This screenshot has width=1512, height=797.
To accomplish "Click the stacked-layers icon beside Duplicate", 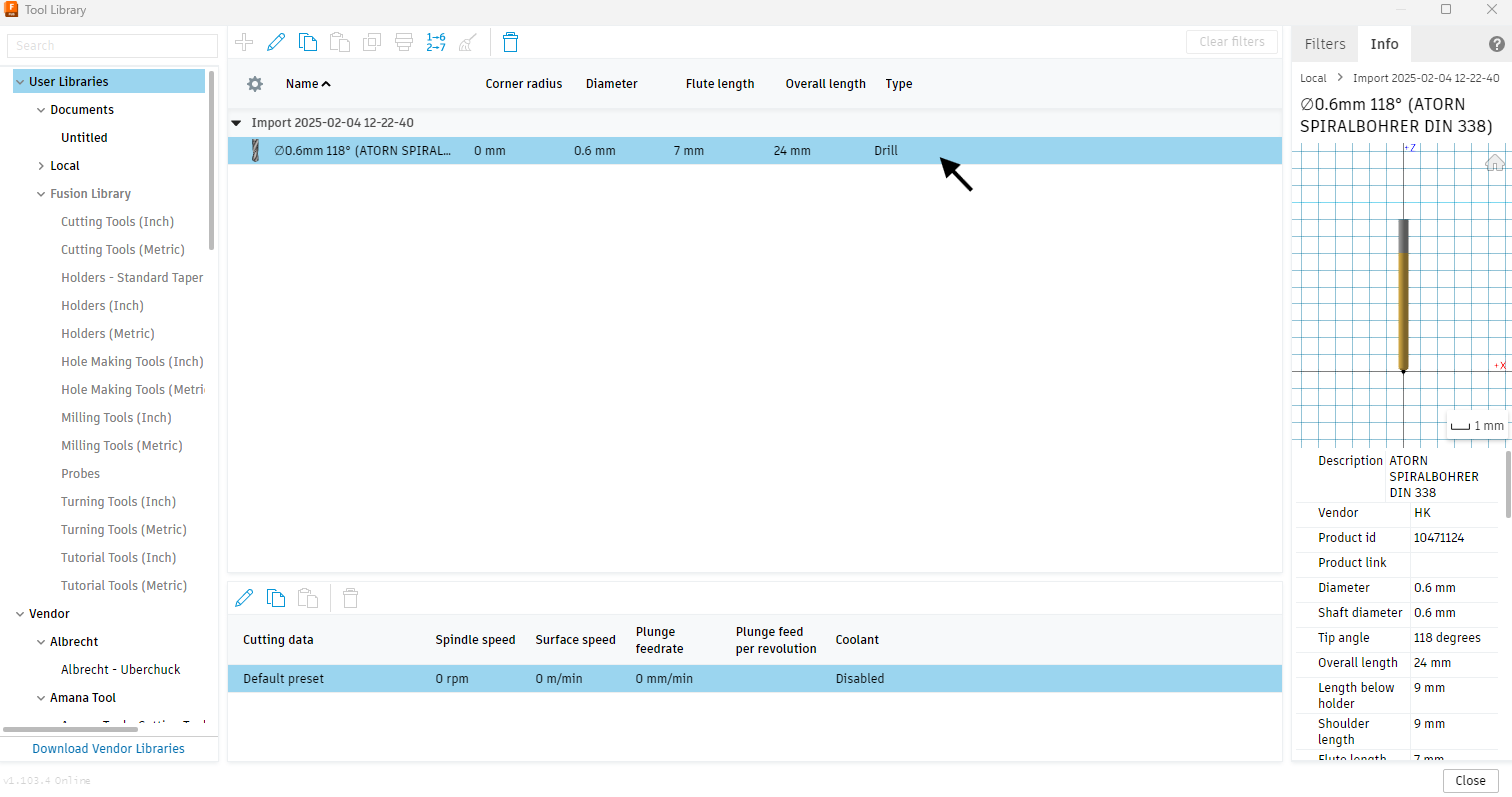I will [404, 42].
